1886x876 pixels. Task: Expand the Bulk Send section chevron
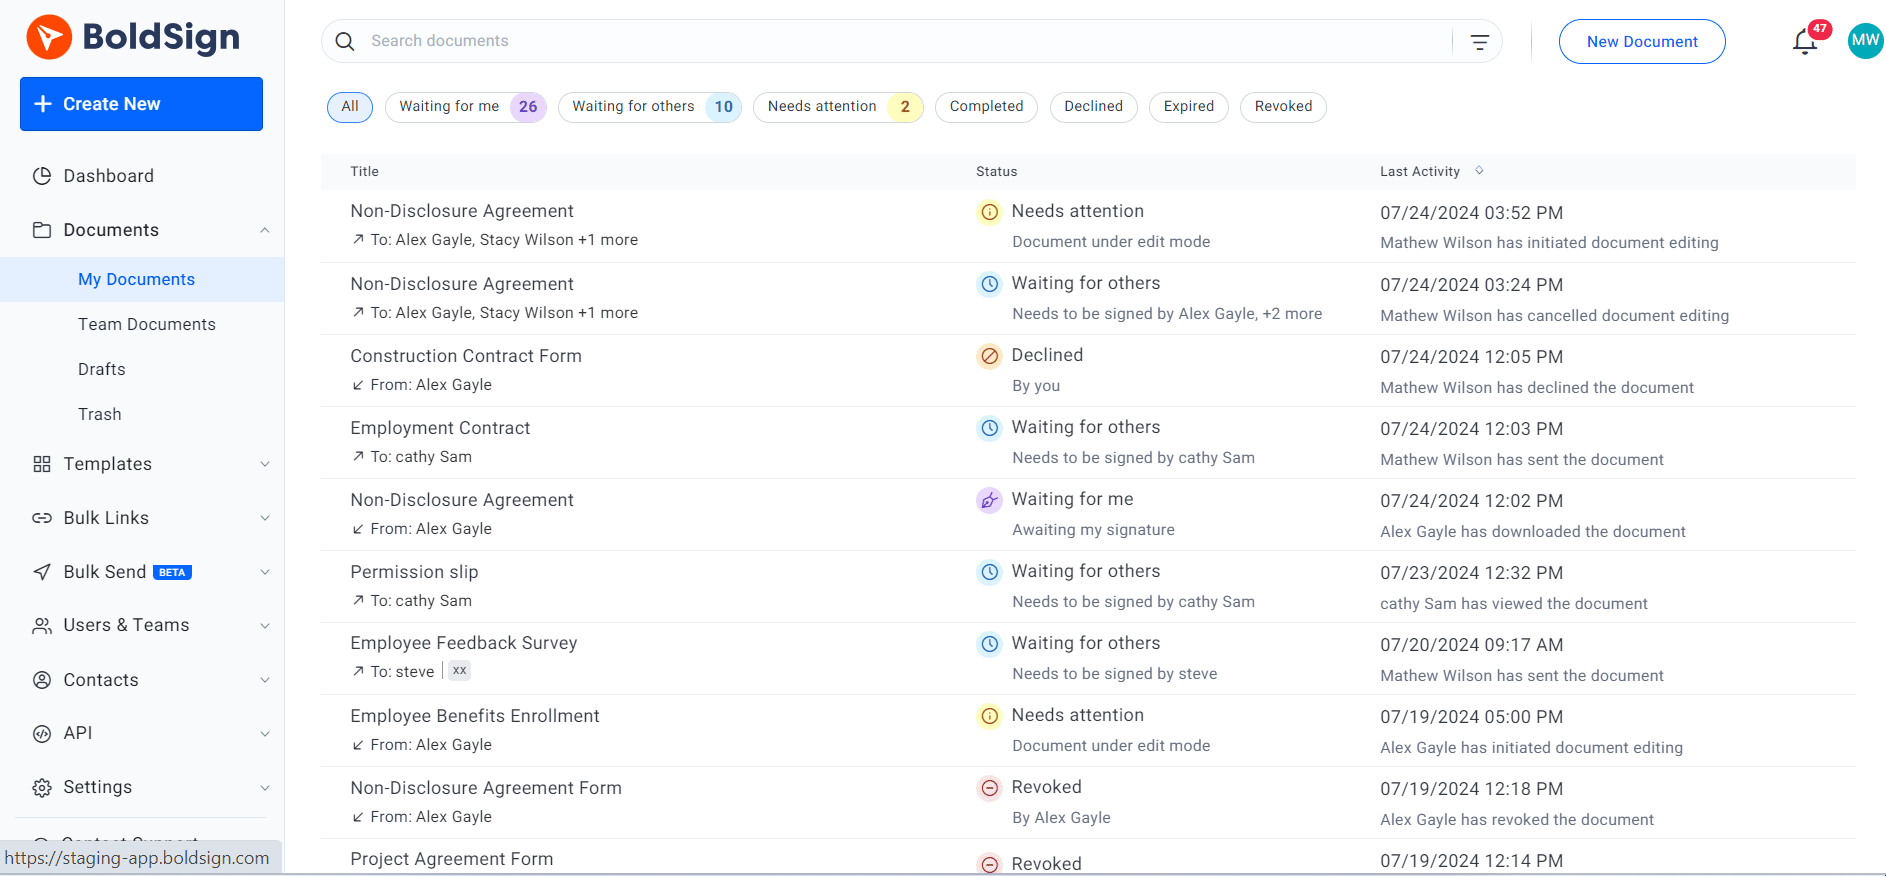tap(265, 572)
